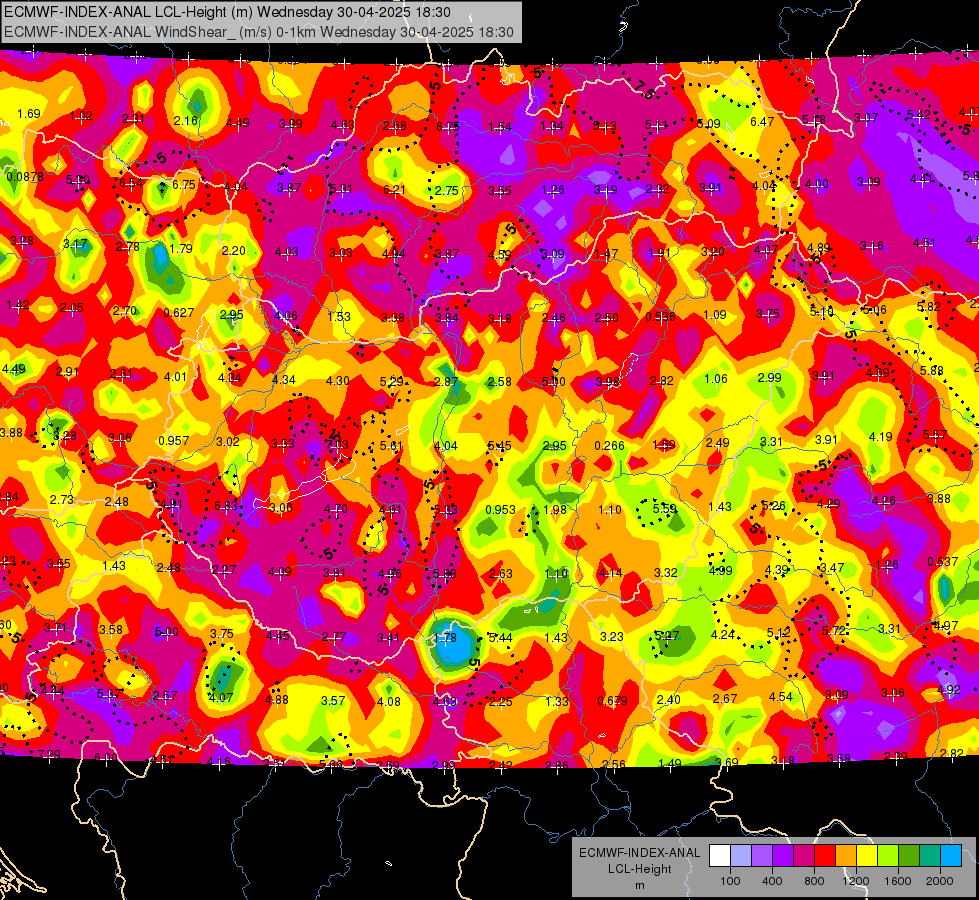
Task: Click the WindShear 0-1km header line
Action: click(x=258, y=32)
